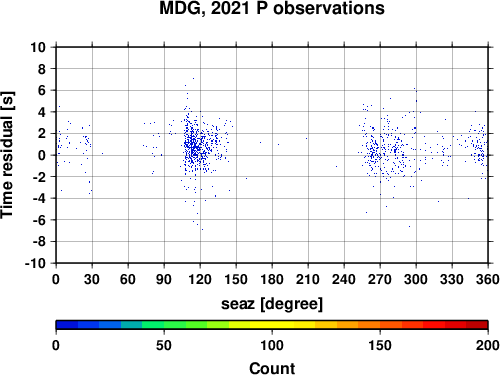500x375 pixels.
Task: Pick the dark red colorbar end segment
Action: click(x=477, y=325)
